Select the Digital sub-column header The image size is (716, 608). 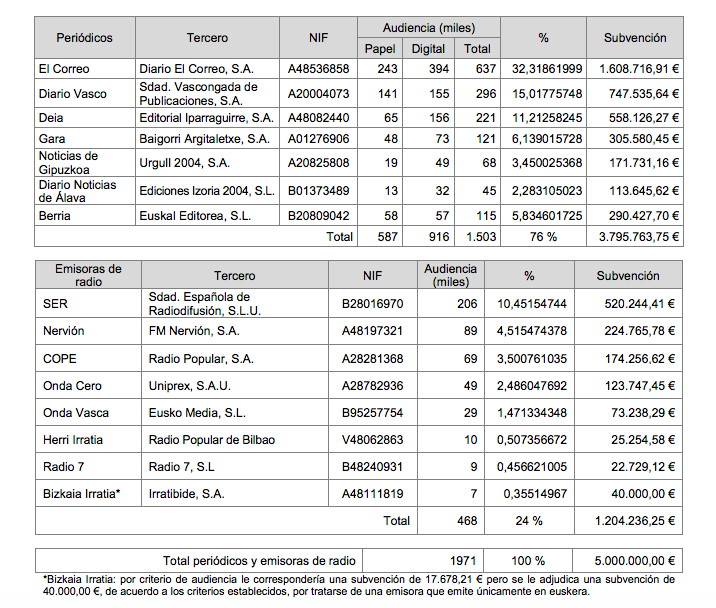(x=428, y=48)
